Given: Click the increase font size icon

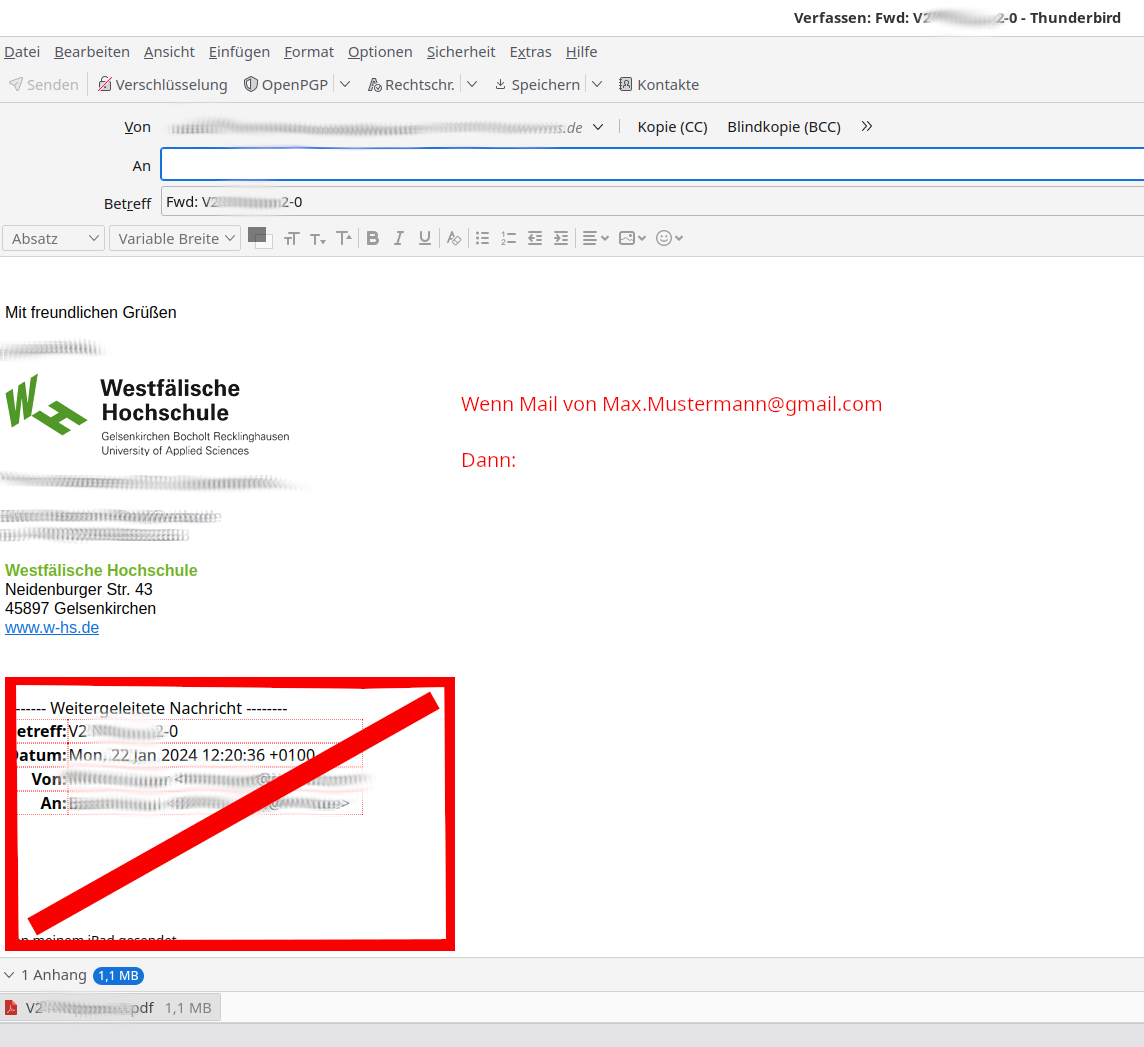Looking at the screenshot, I should (344, 238).
